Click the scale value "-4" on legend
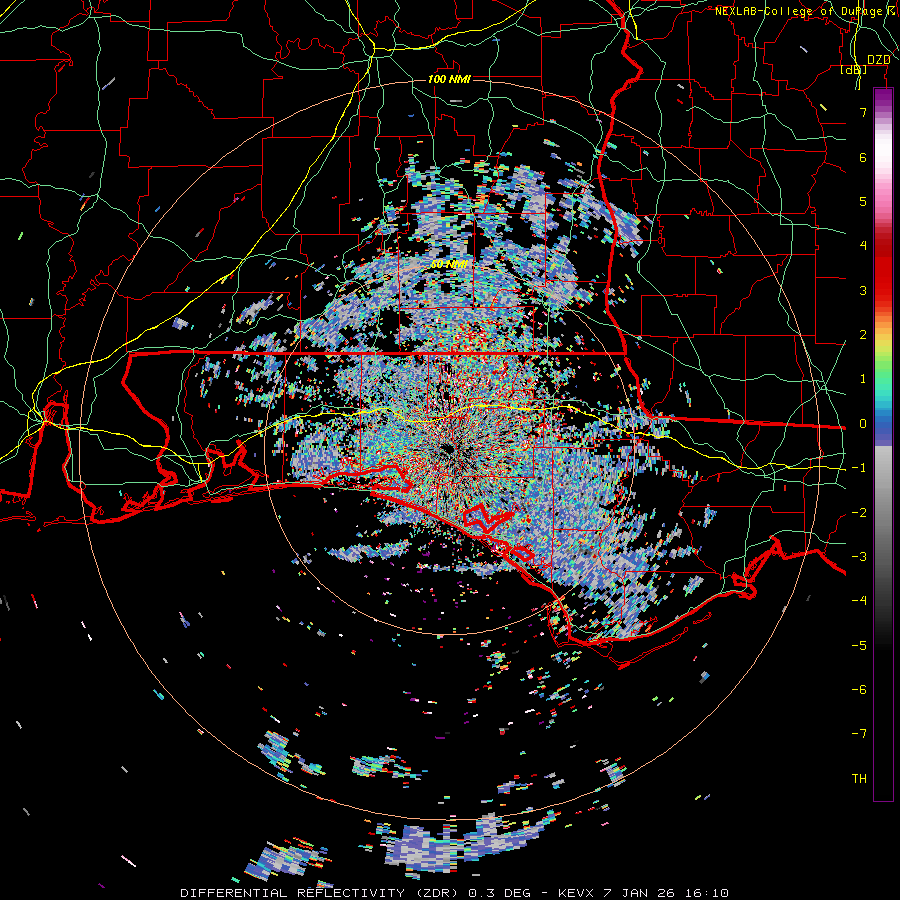This screenshot has height=900, width=900. [859, 601]
